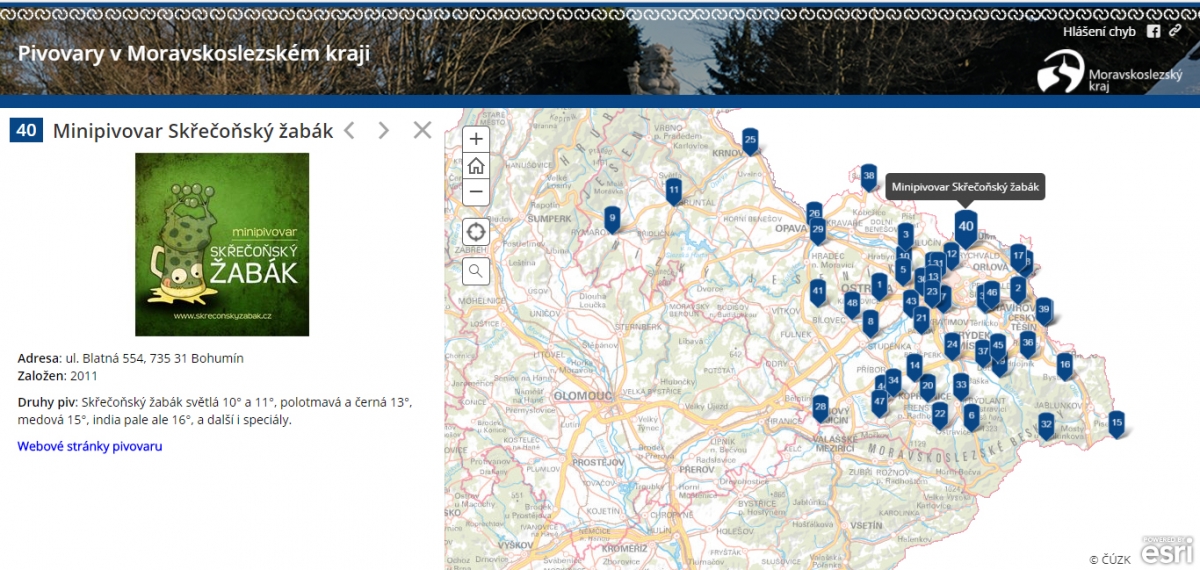Screen dimensions: 1200x570
Task: Close the brewery detail panel
Action: coord(422,130)
